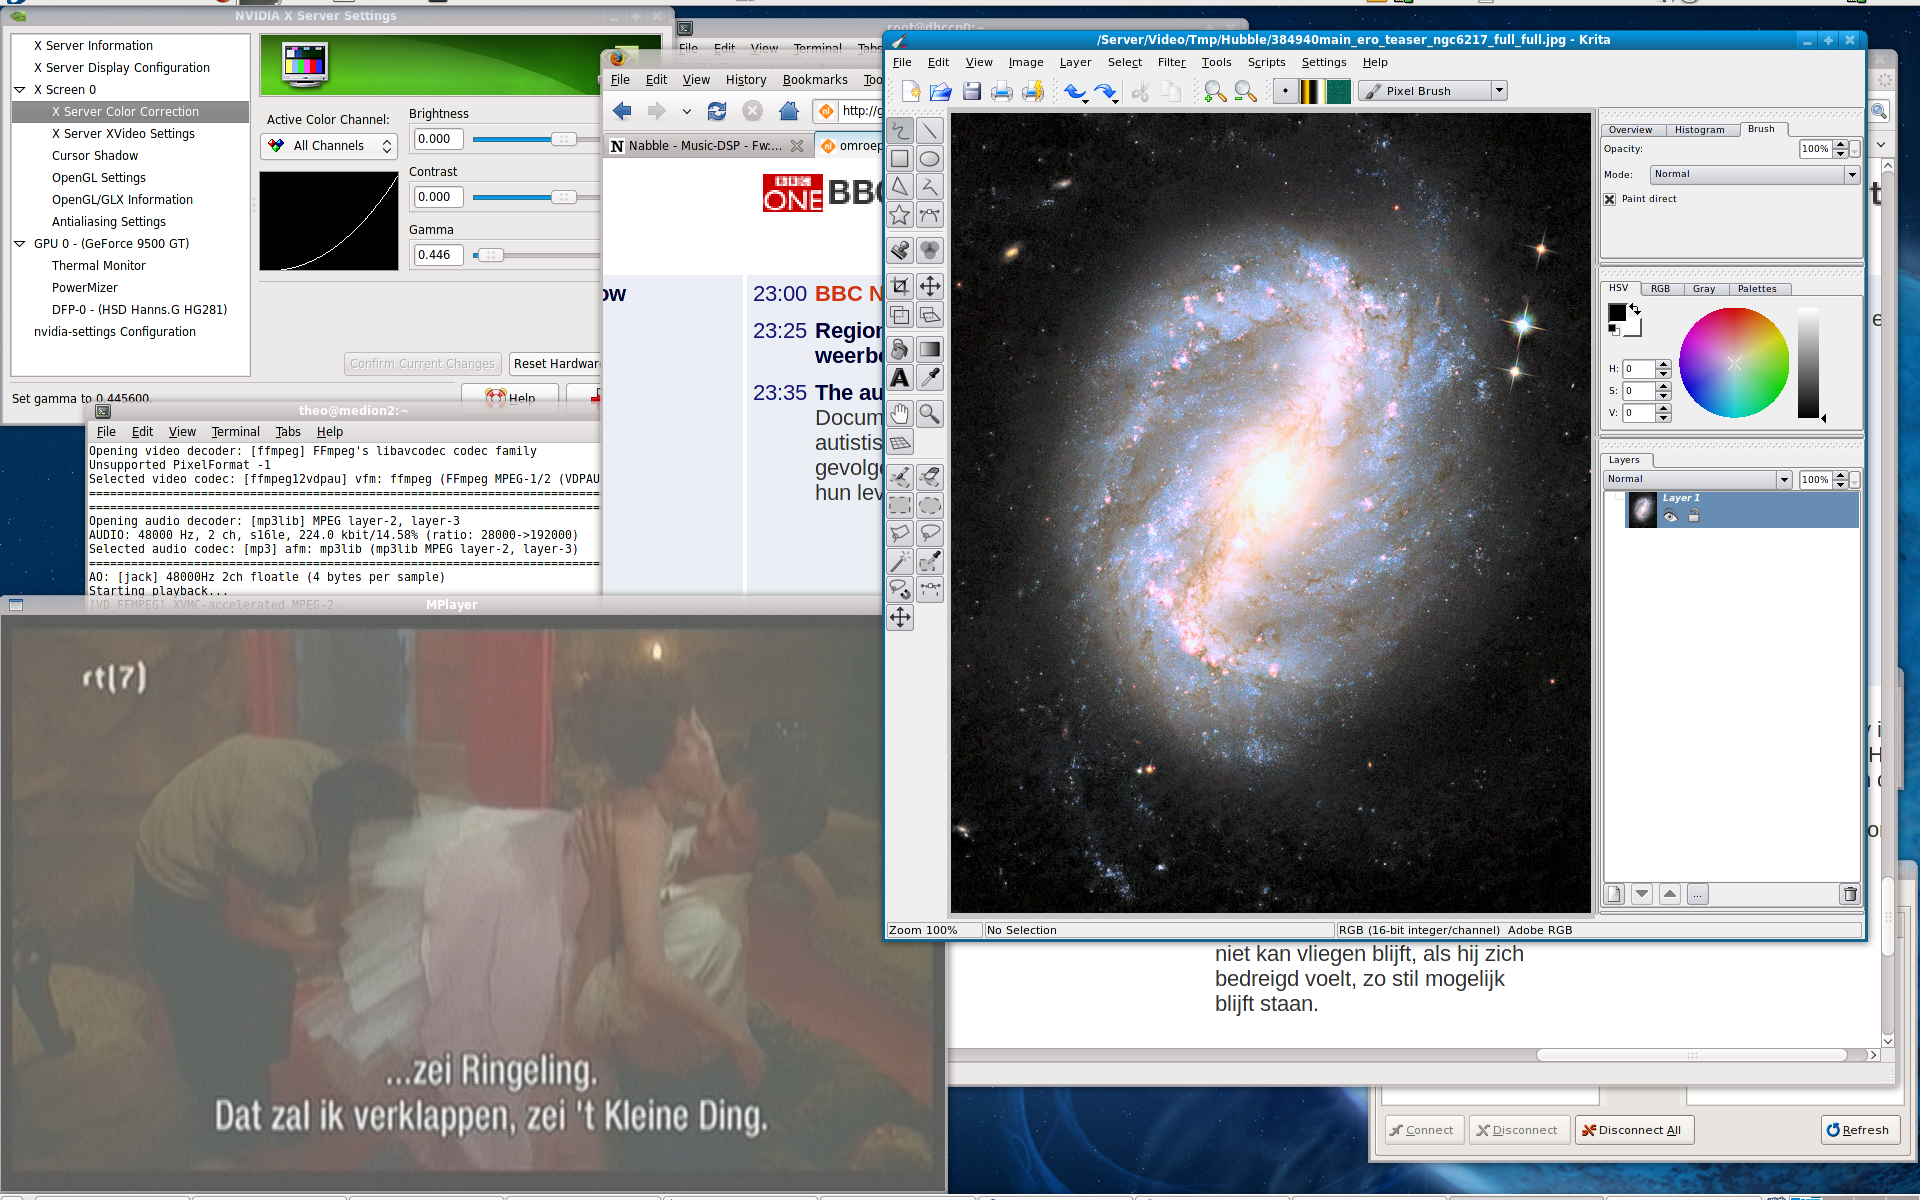Screen dimensions: 1920x1200
Task: Select the Duplicate stamp tool in Krita
Action: [x=900, y=250]
